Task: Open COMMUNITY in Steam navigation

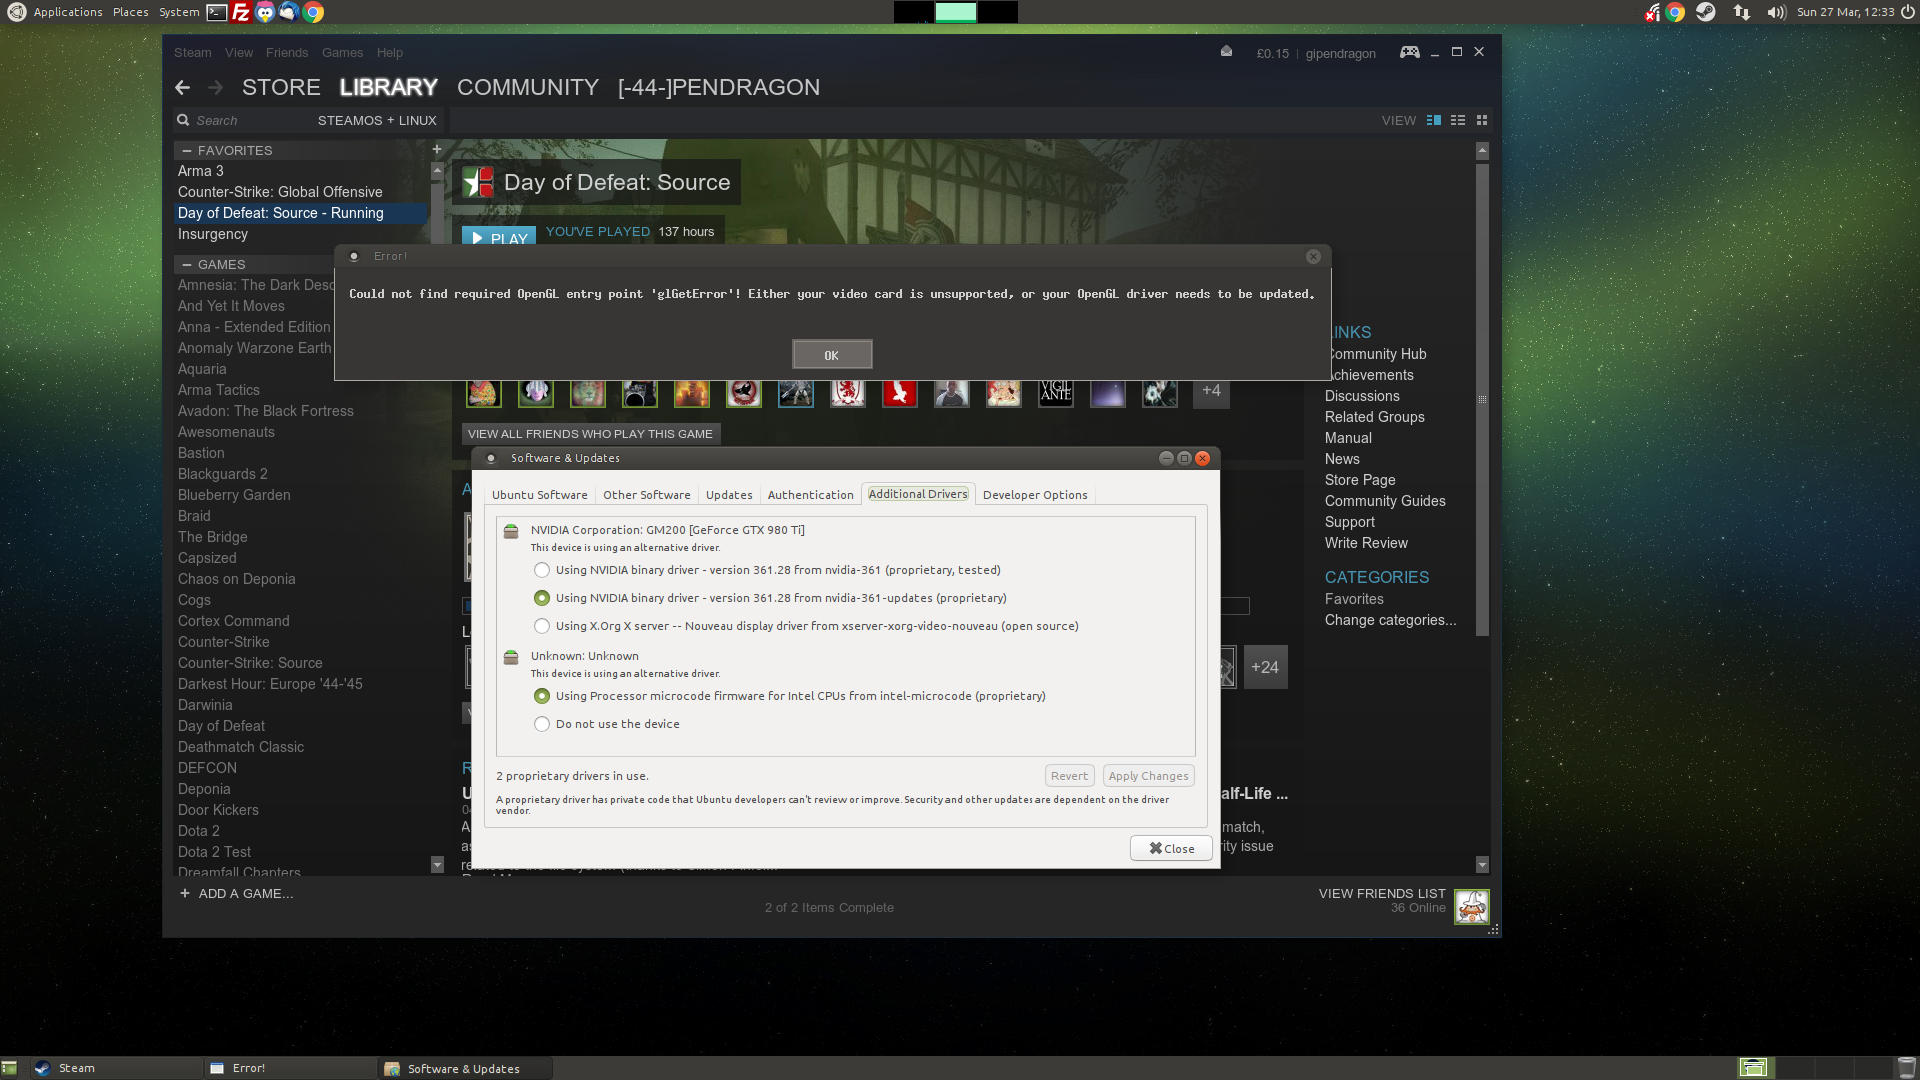Action: [528, 87]
